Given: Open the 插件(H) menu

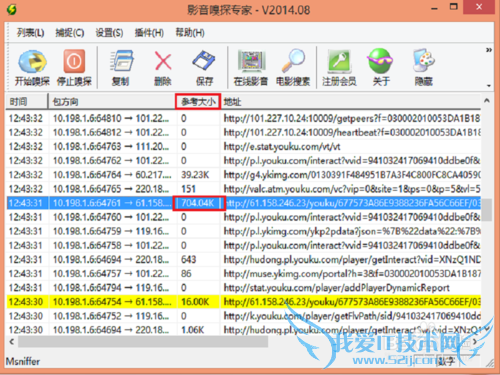Looking at the screenshot, I should pyautogui.click(x=149, y=33).
